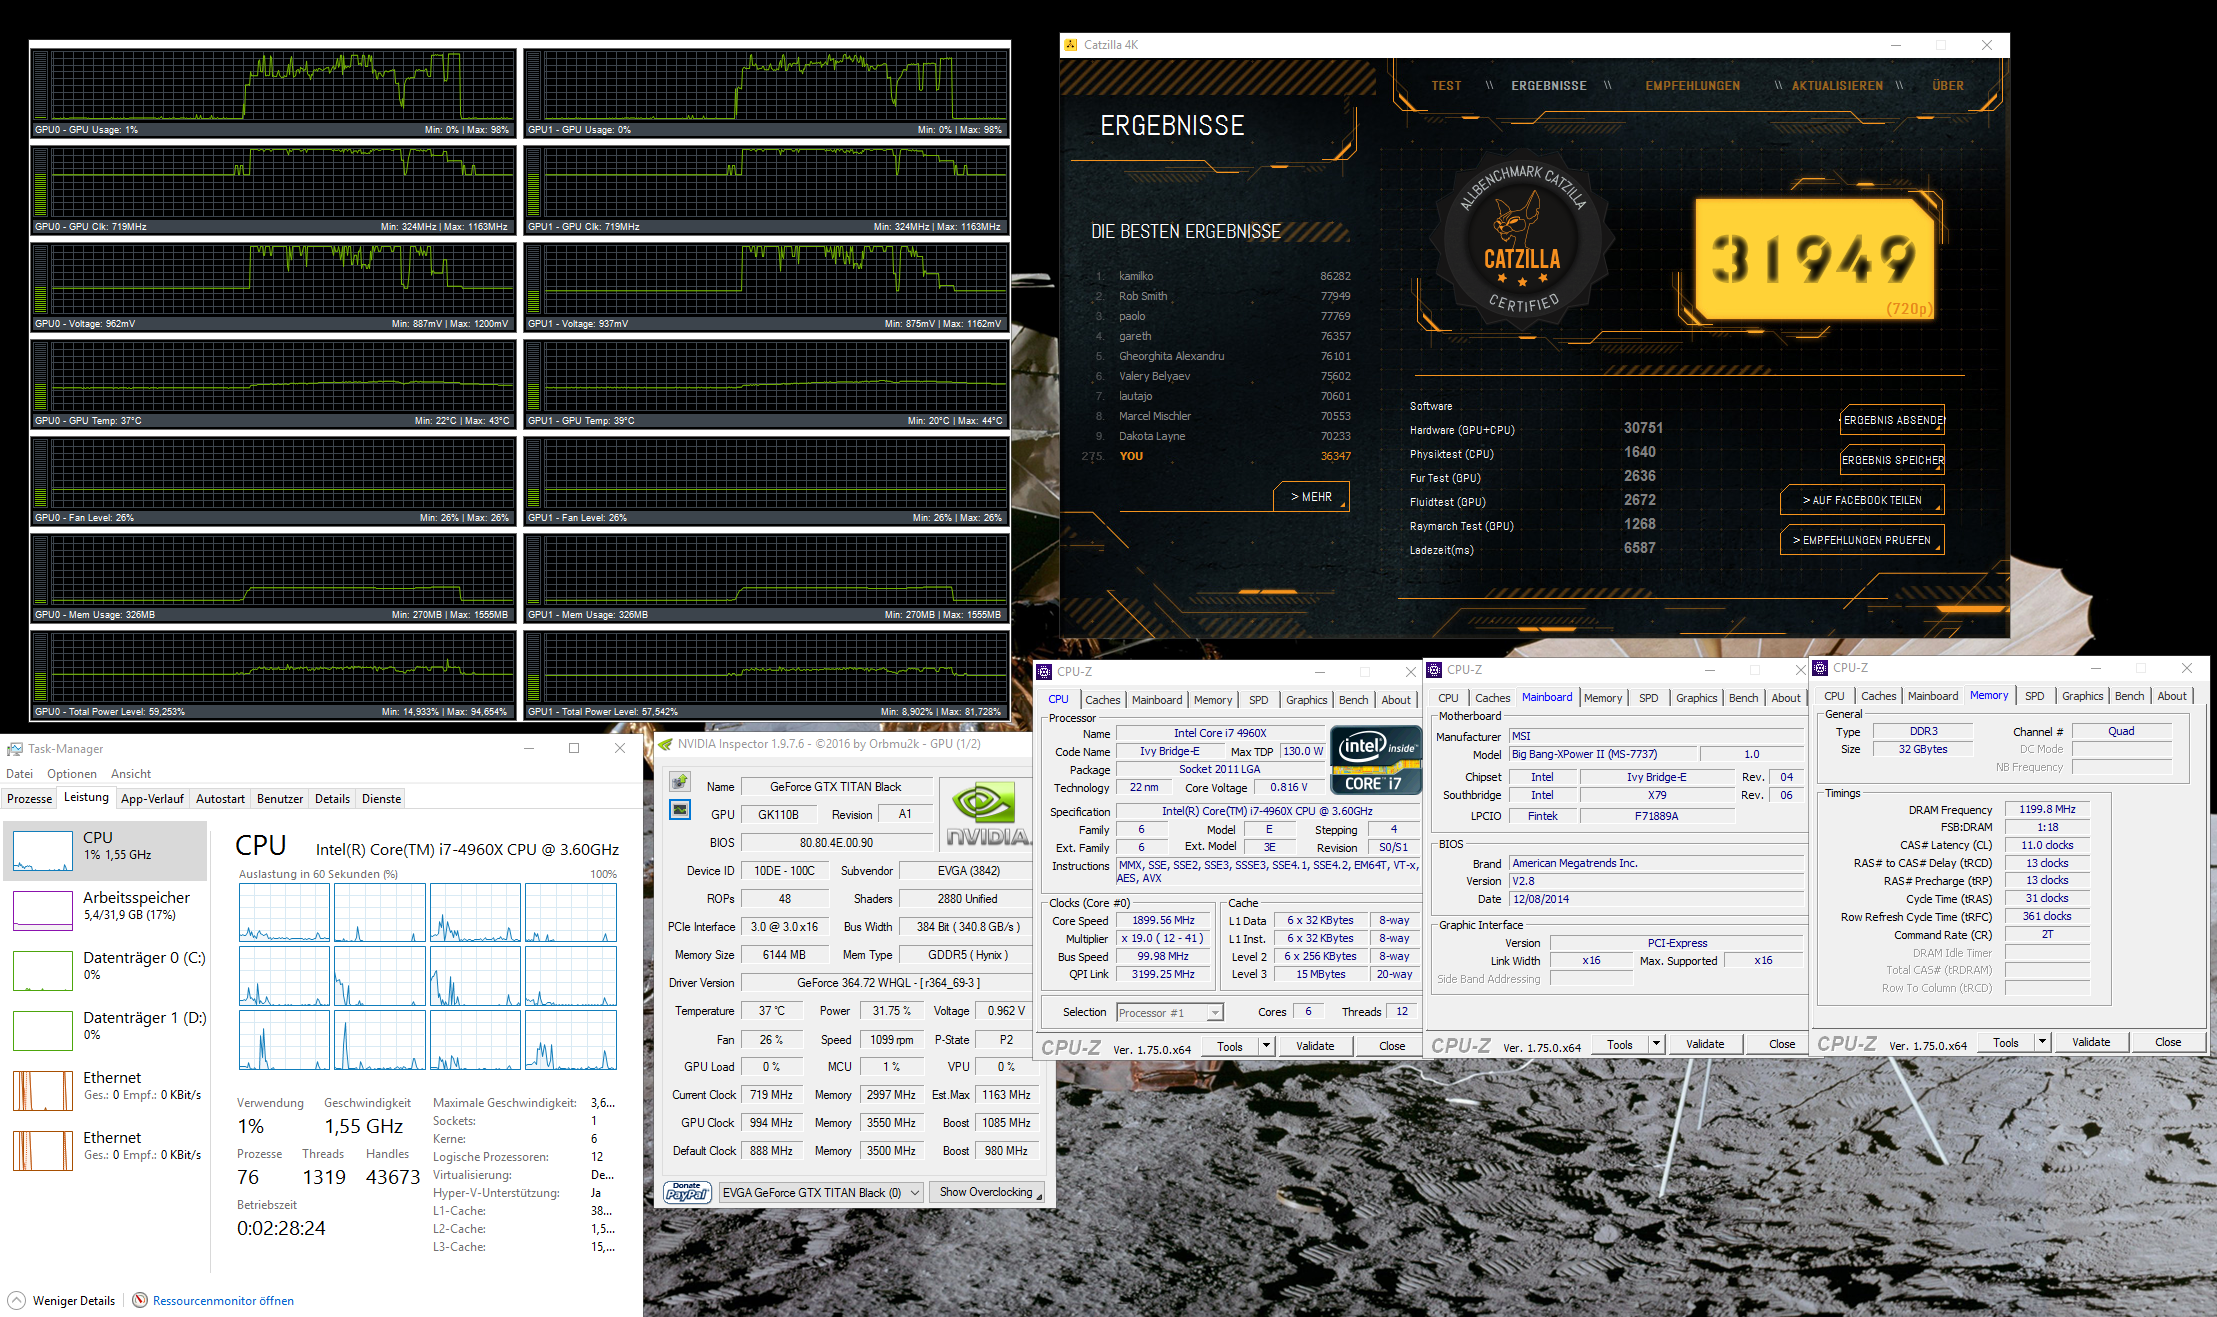Open Ressourcenmonitor öffnen link
The image size is (2217, 1317).
point(223,1301)
